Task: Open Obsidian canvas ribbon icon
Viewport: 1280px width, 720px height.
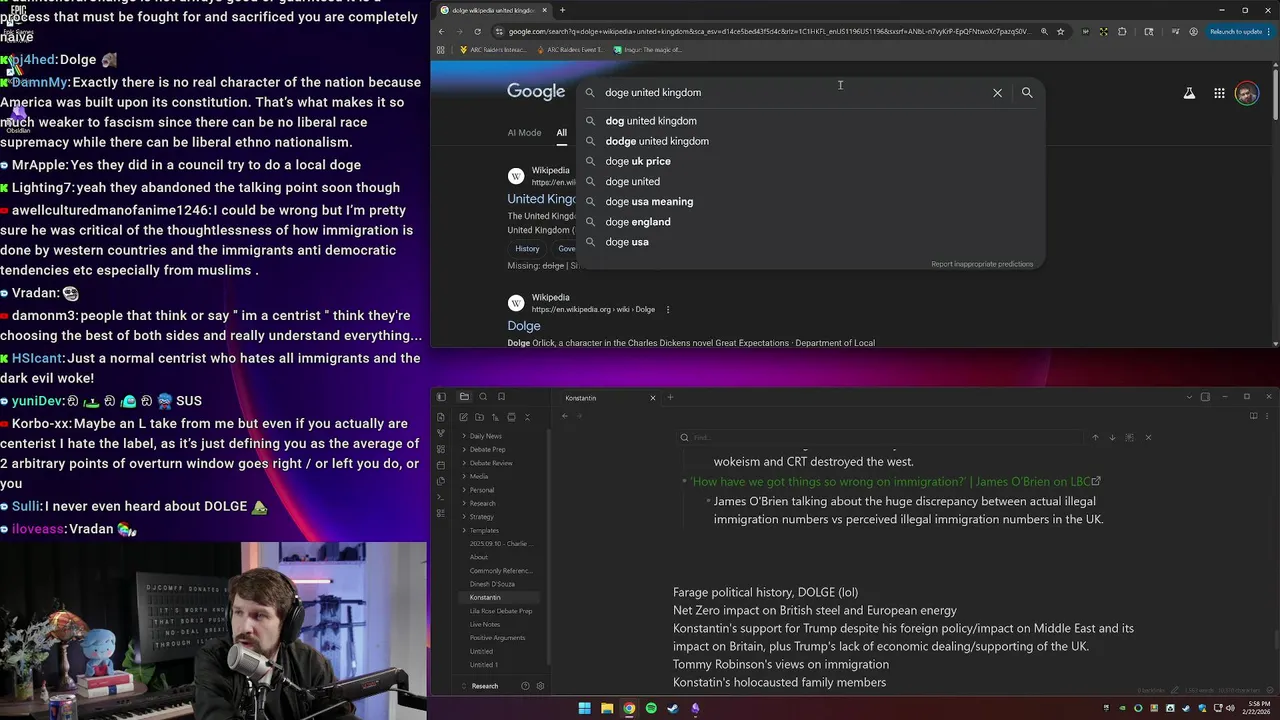Action: click(441, 449)
